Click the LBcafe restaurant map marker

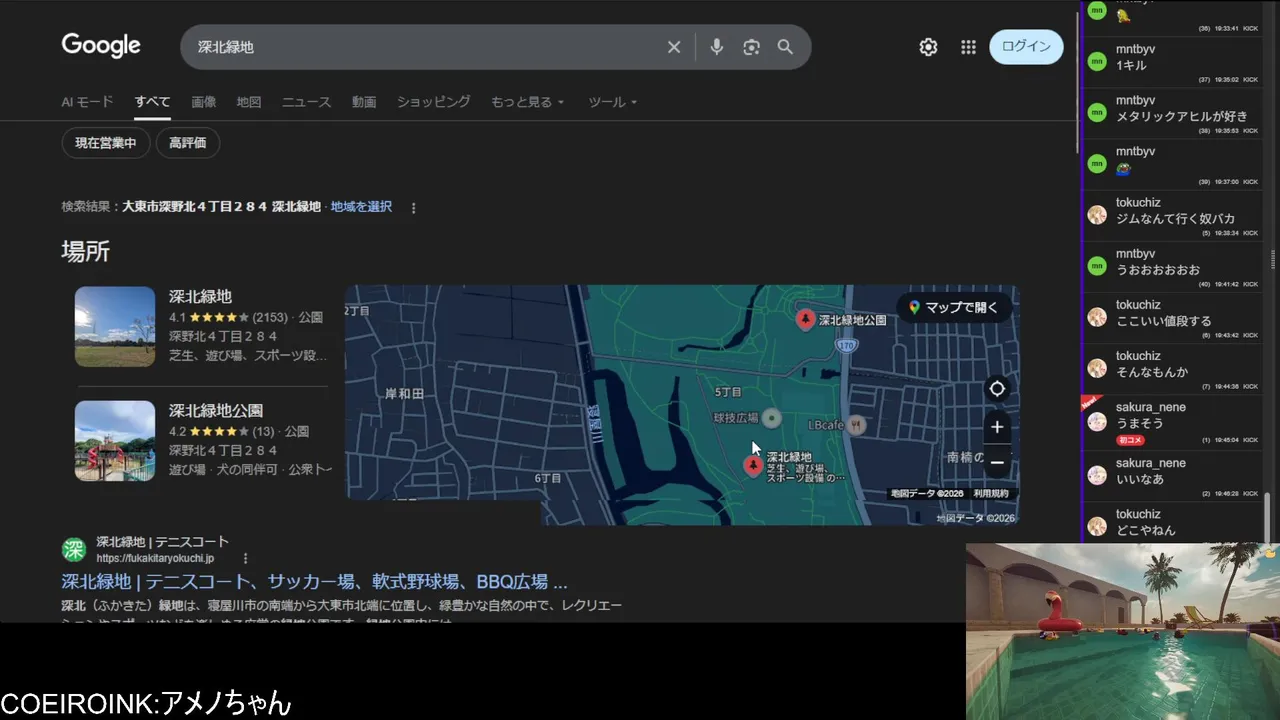click(x=856, y=425)
